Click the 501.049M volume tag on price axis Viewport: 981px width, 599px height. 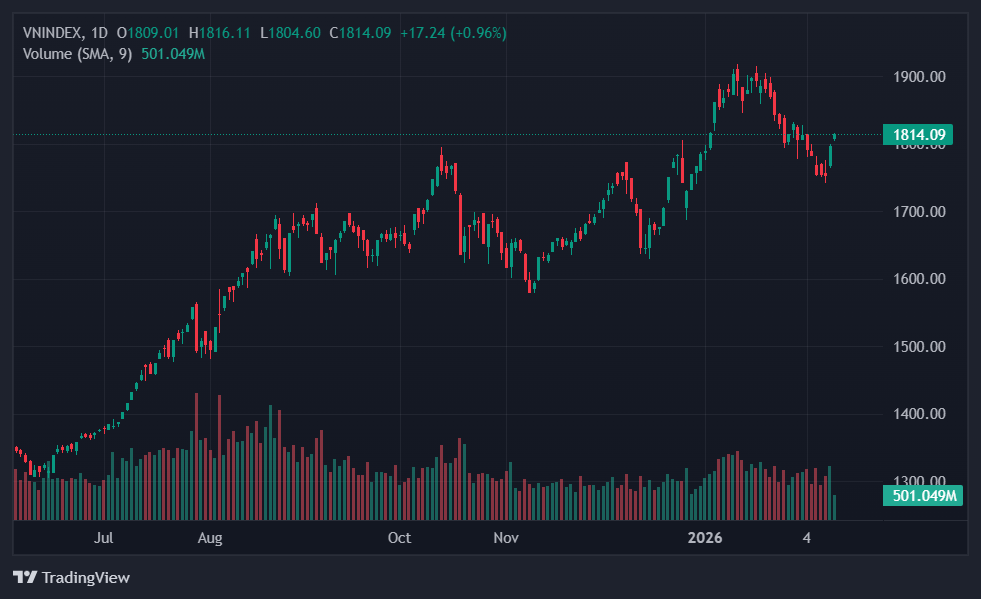pyautogui.click(x=923, y=495)
